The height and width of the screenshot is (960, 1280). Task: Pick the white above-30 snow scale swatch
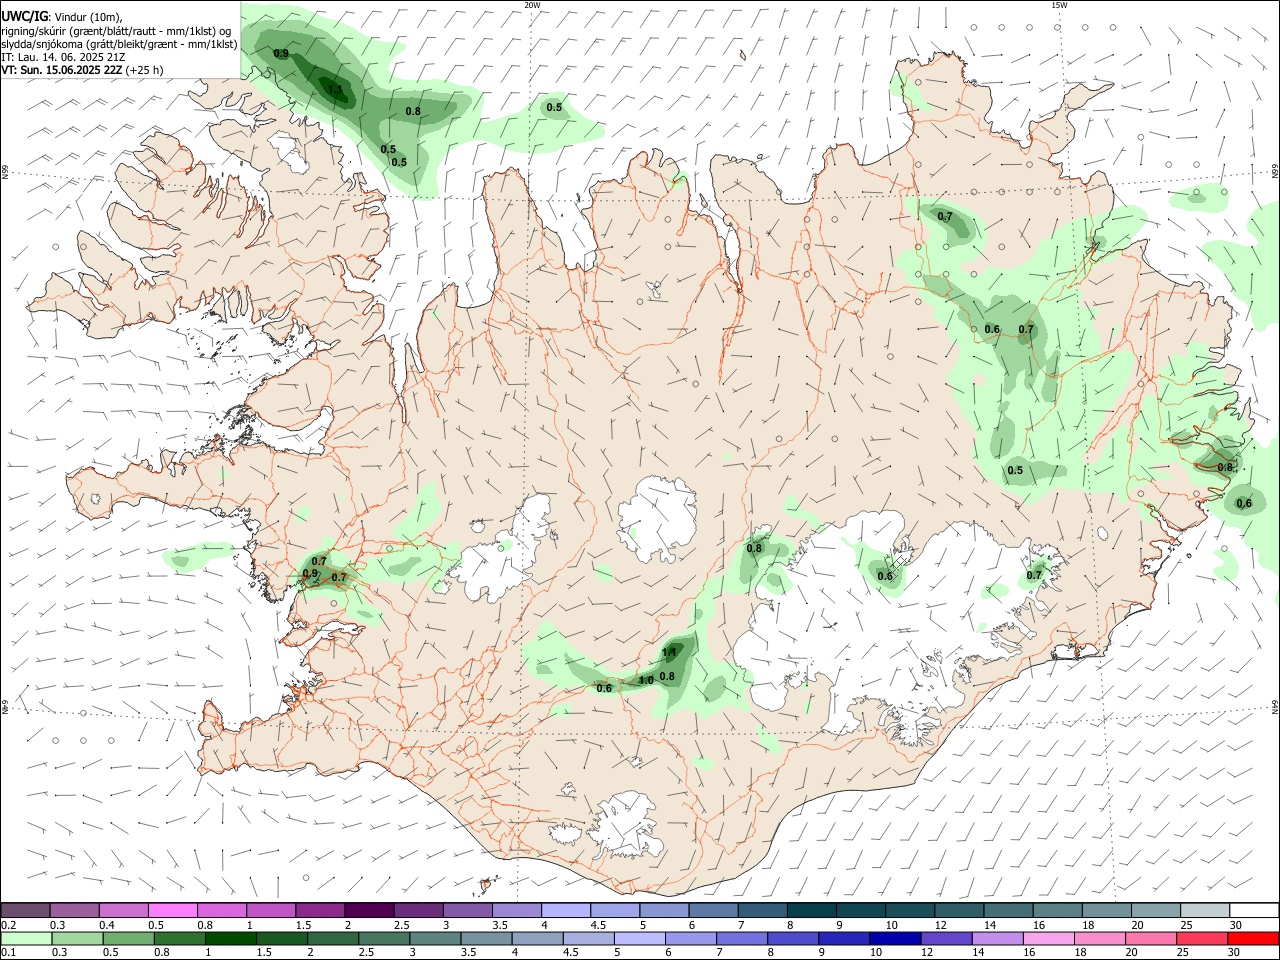(x=1254, y=910)
